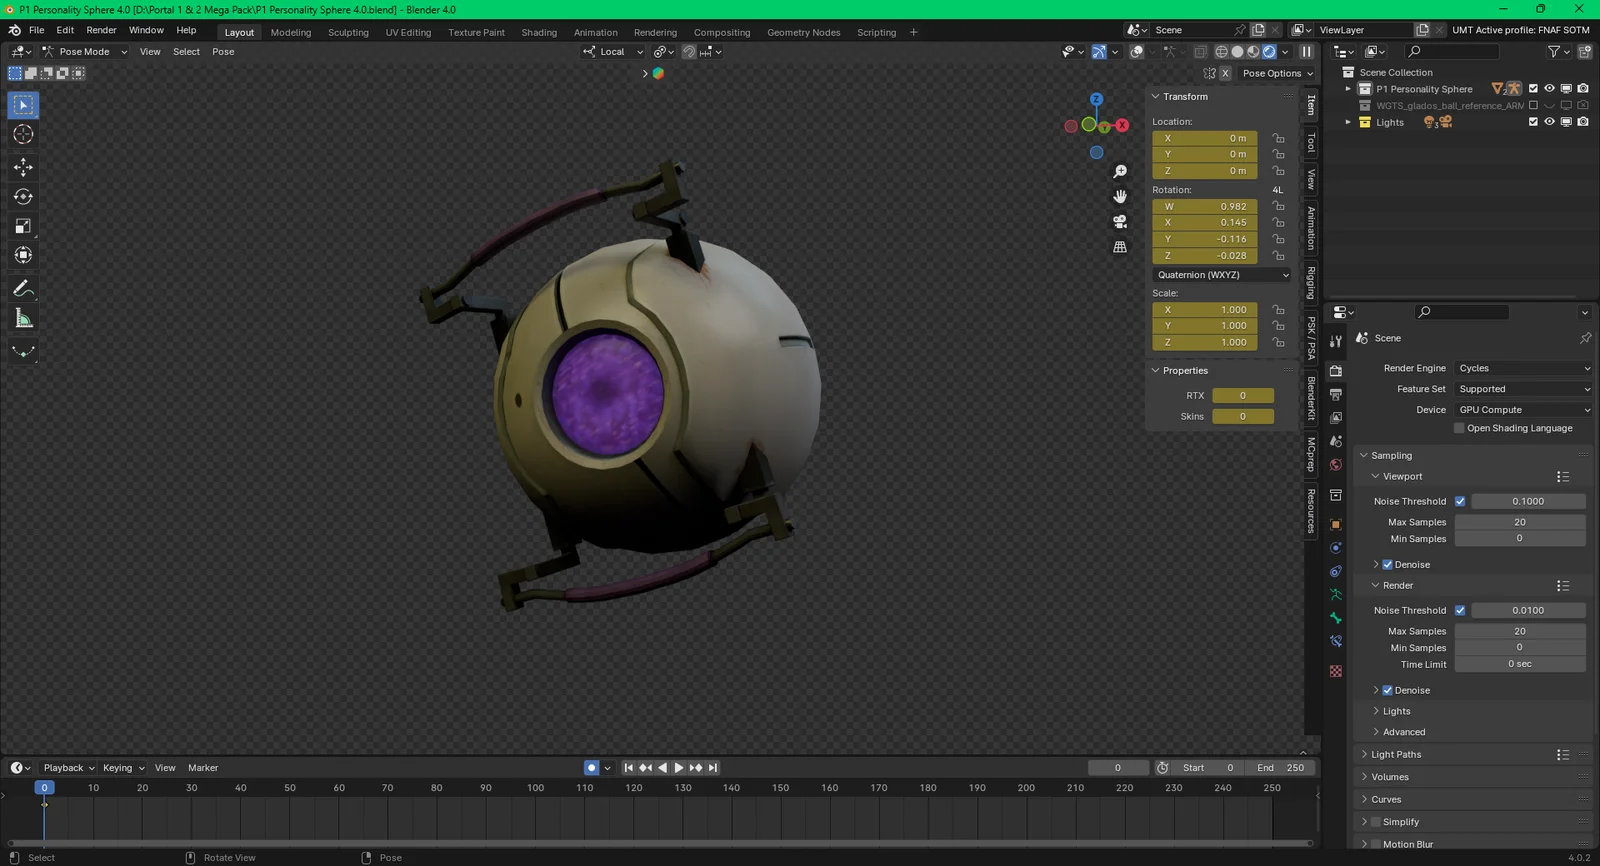Screen dimensions: 1600x866
Task: Toggle Render Noise Threshold checkbox
Action: [x=1460, y=610]
